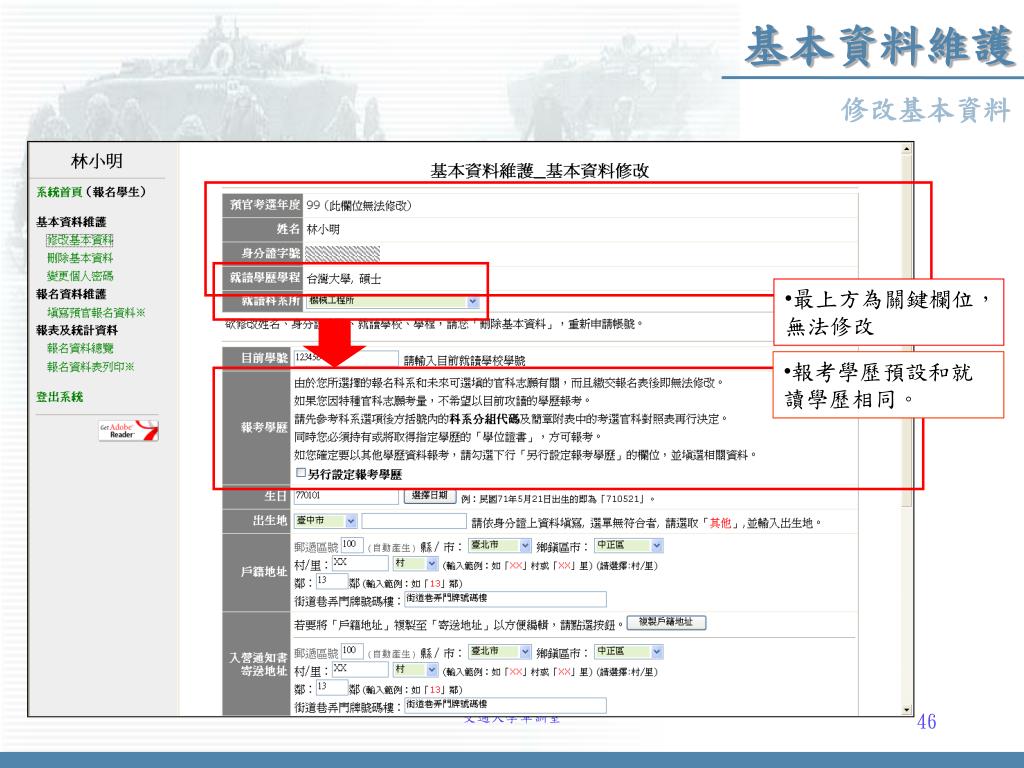
Task: Click 寄送地址 街道巷弄門牌號碼樓 field
Action: [x=505, y=705]
